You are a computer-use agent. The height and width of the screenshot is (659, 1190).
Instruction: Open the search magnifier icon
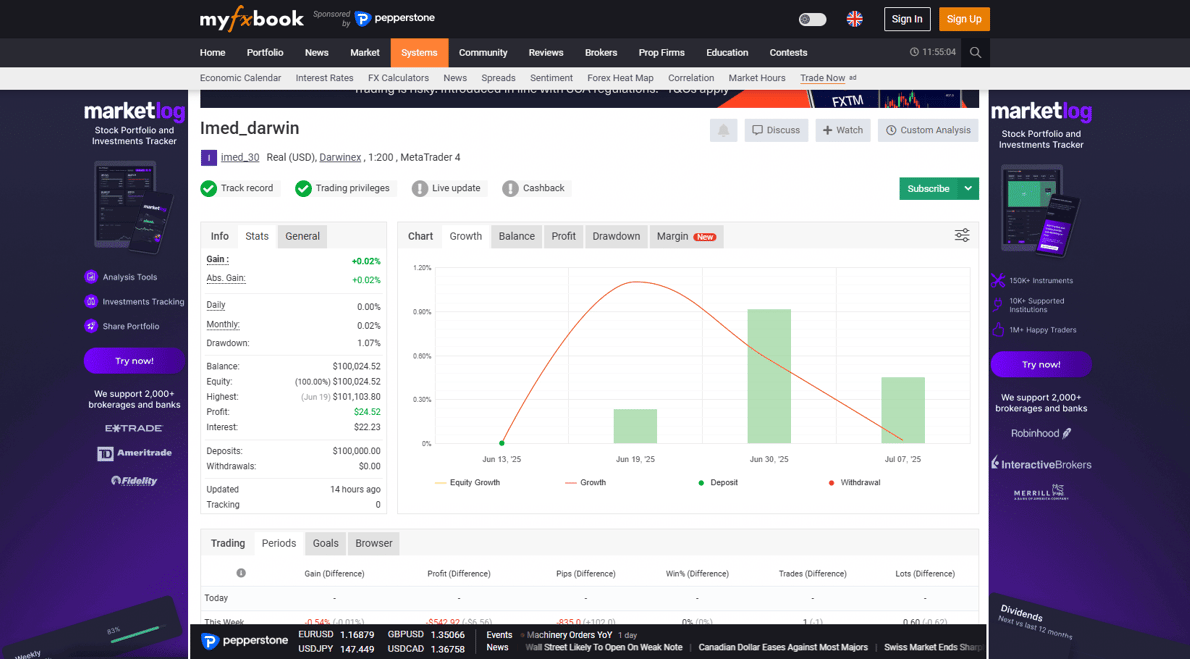click(975, 52)
